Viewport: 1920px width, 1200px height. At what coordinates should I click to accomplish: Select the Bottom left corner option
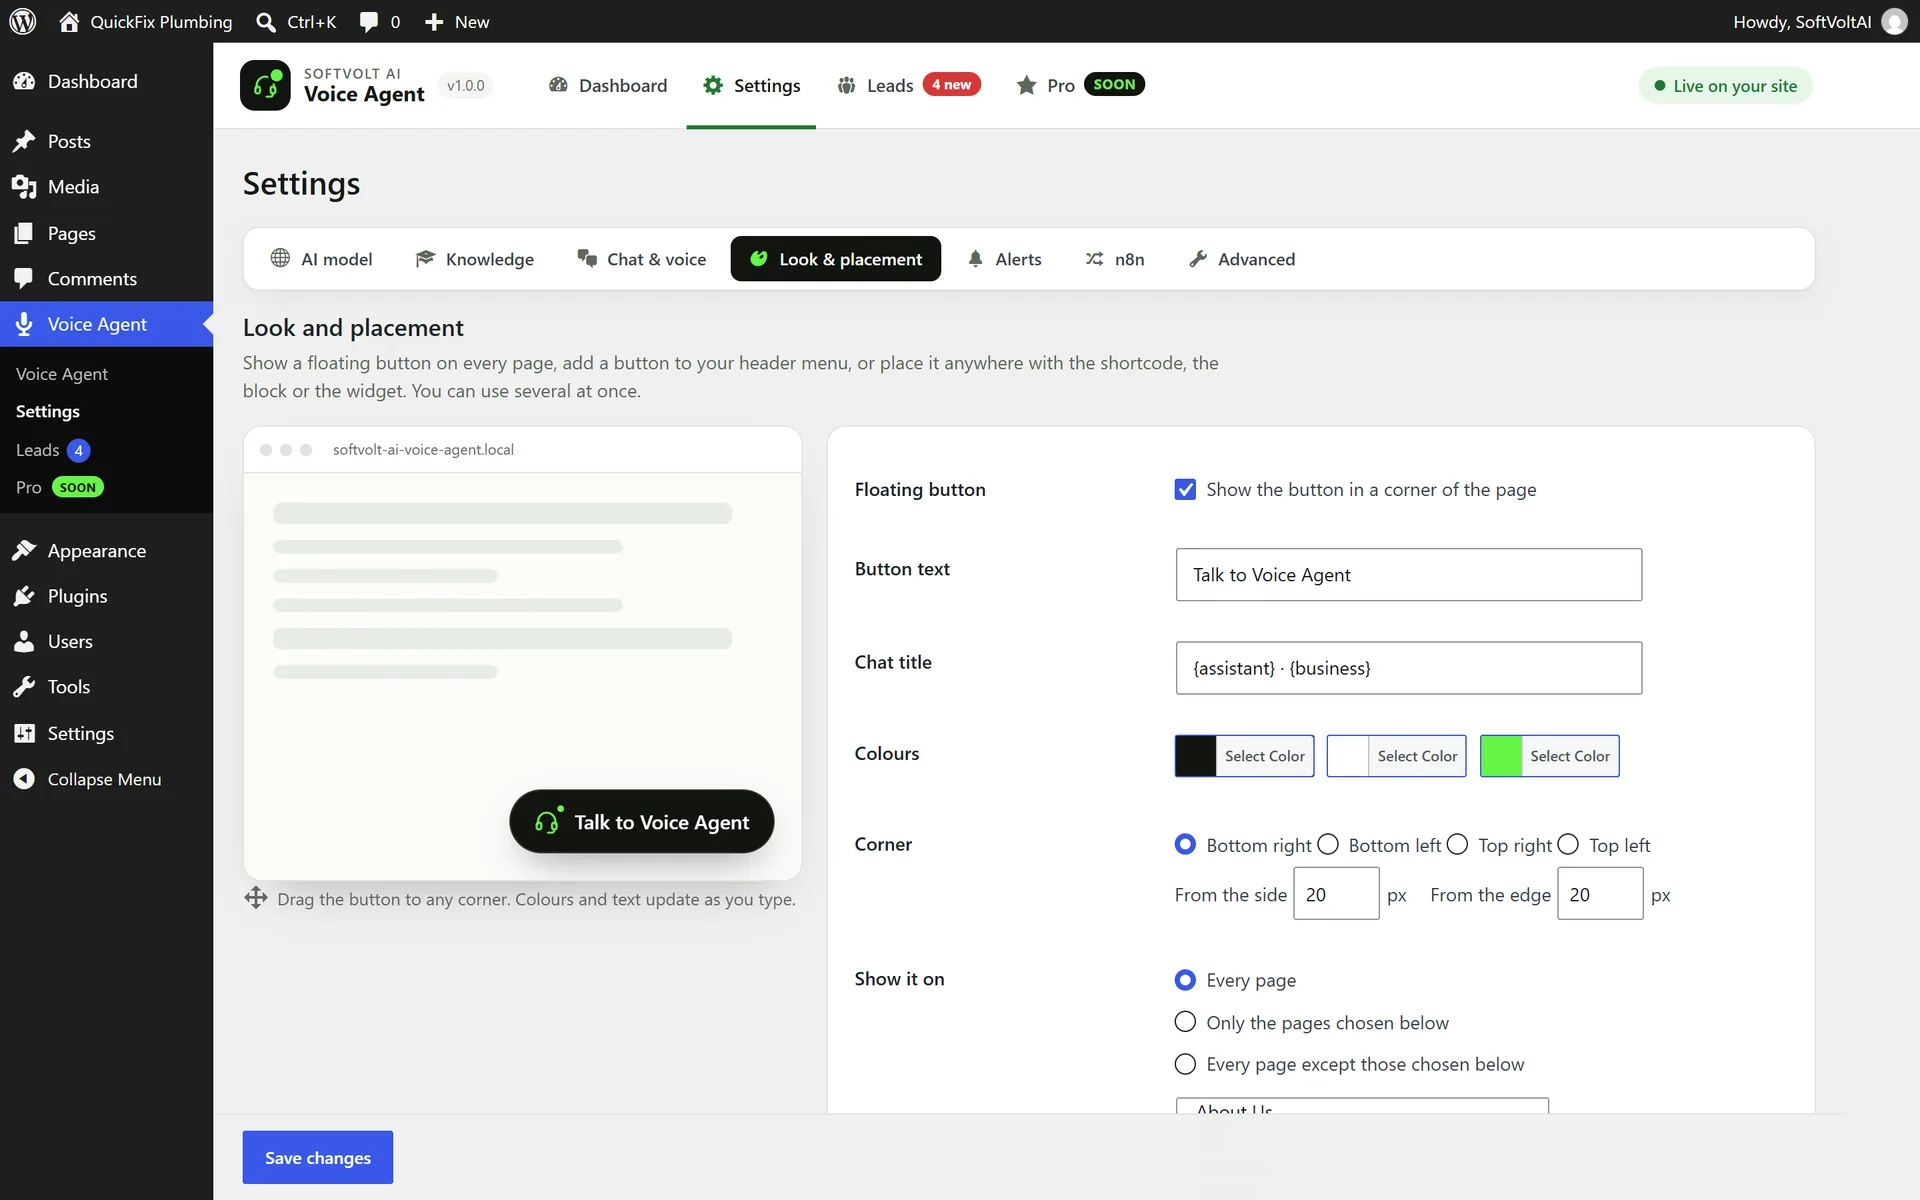[x=1328, y=845]
